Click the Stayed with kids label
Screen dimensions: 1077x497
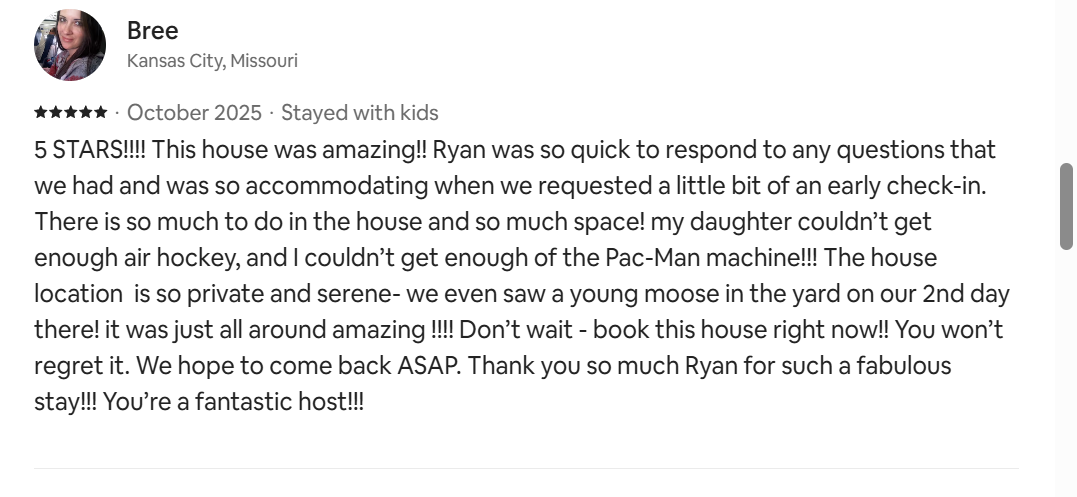(359, 112)
